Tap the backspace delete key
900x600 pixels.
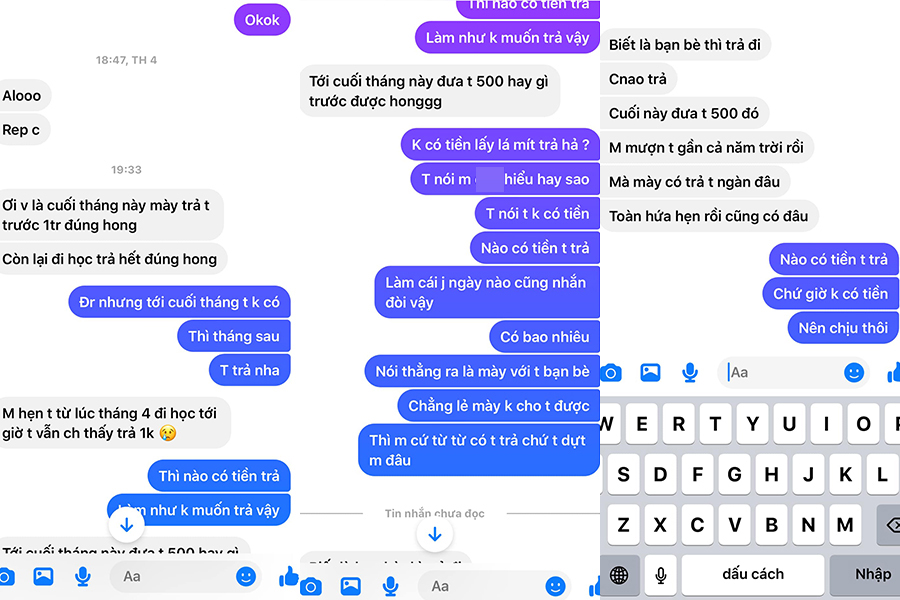(x=889, y=525)
